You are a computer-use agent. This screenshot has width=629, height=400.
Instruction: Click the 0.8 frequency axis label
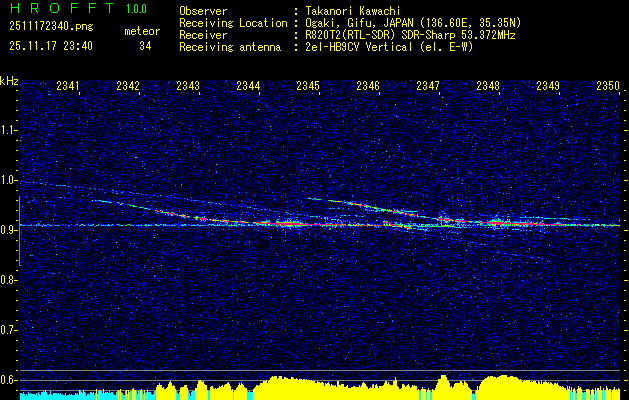[8, 280]
